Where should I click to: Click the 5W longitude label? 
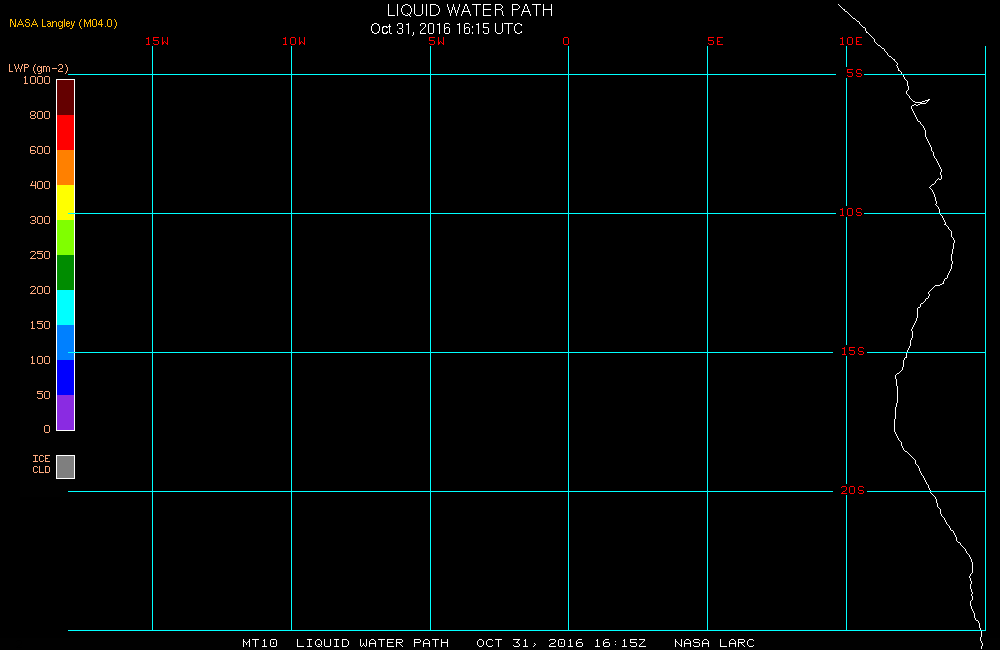[x=437, y=41]
